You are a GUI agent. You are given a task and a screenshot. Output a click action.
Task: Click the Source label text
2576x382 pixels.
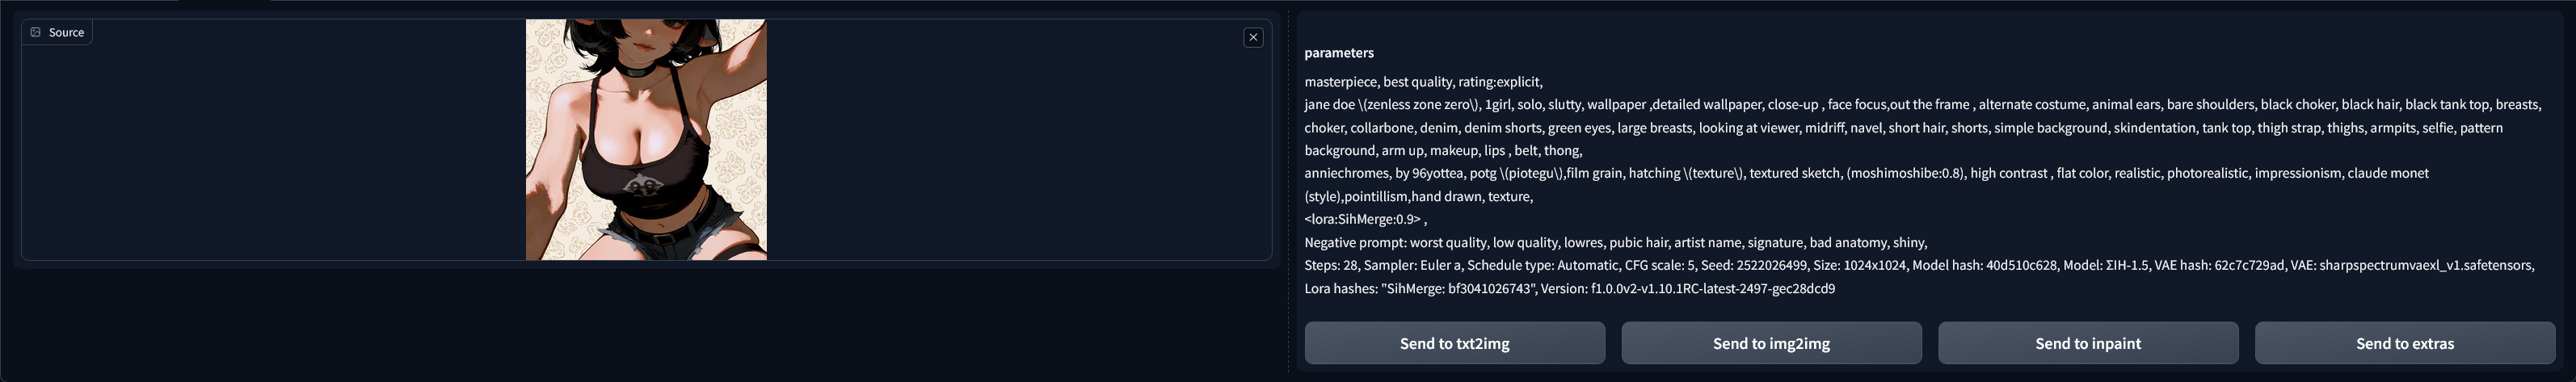66,32
